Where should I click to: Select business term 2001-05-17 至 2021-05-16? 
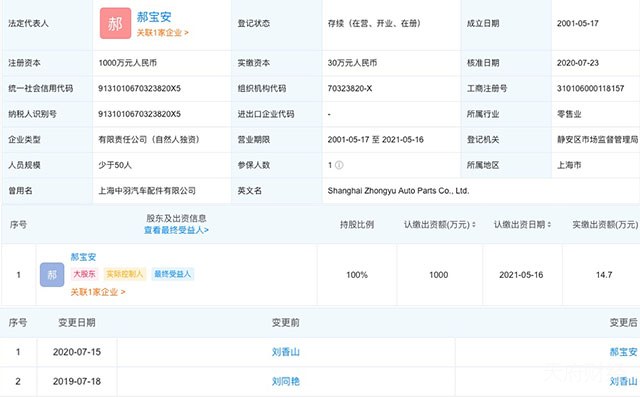point(376,139)
